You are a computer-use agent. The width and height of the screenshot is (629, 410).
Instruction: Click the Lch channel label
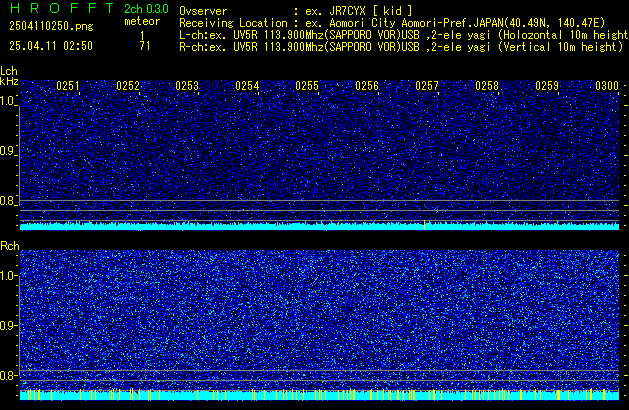(x=9, y=71)
